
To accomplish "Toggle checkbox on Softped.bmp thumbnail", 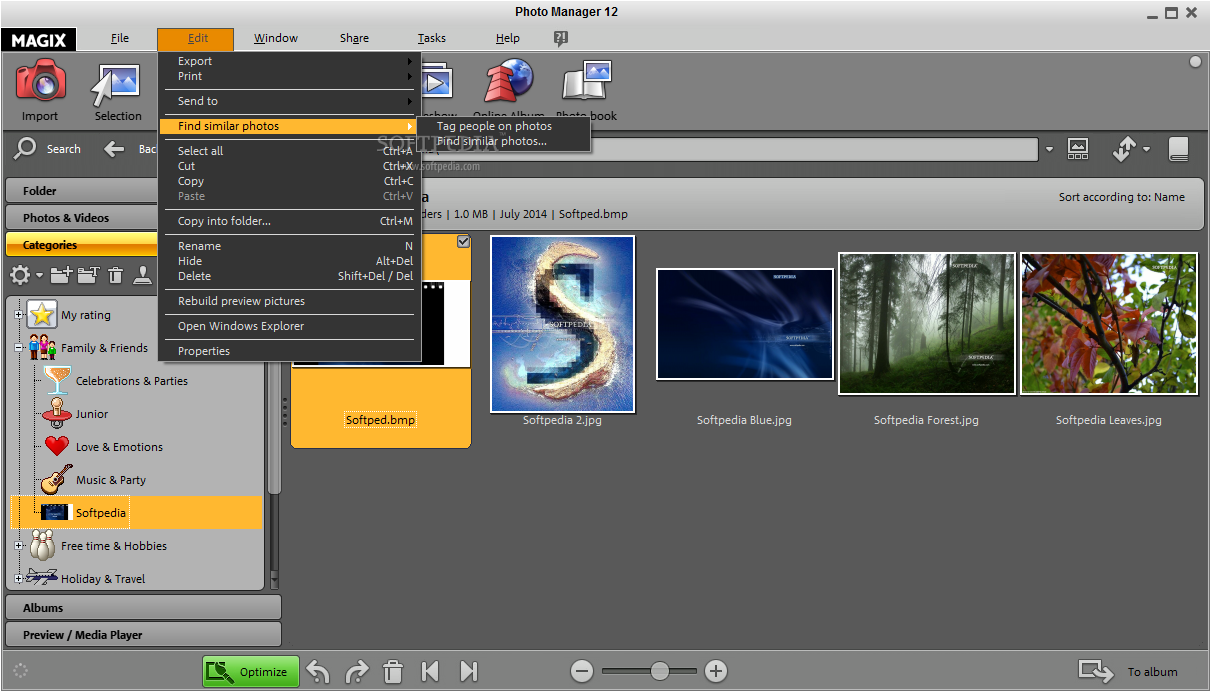I will coord(463,241).
